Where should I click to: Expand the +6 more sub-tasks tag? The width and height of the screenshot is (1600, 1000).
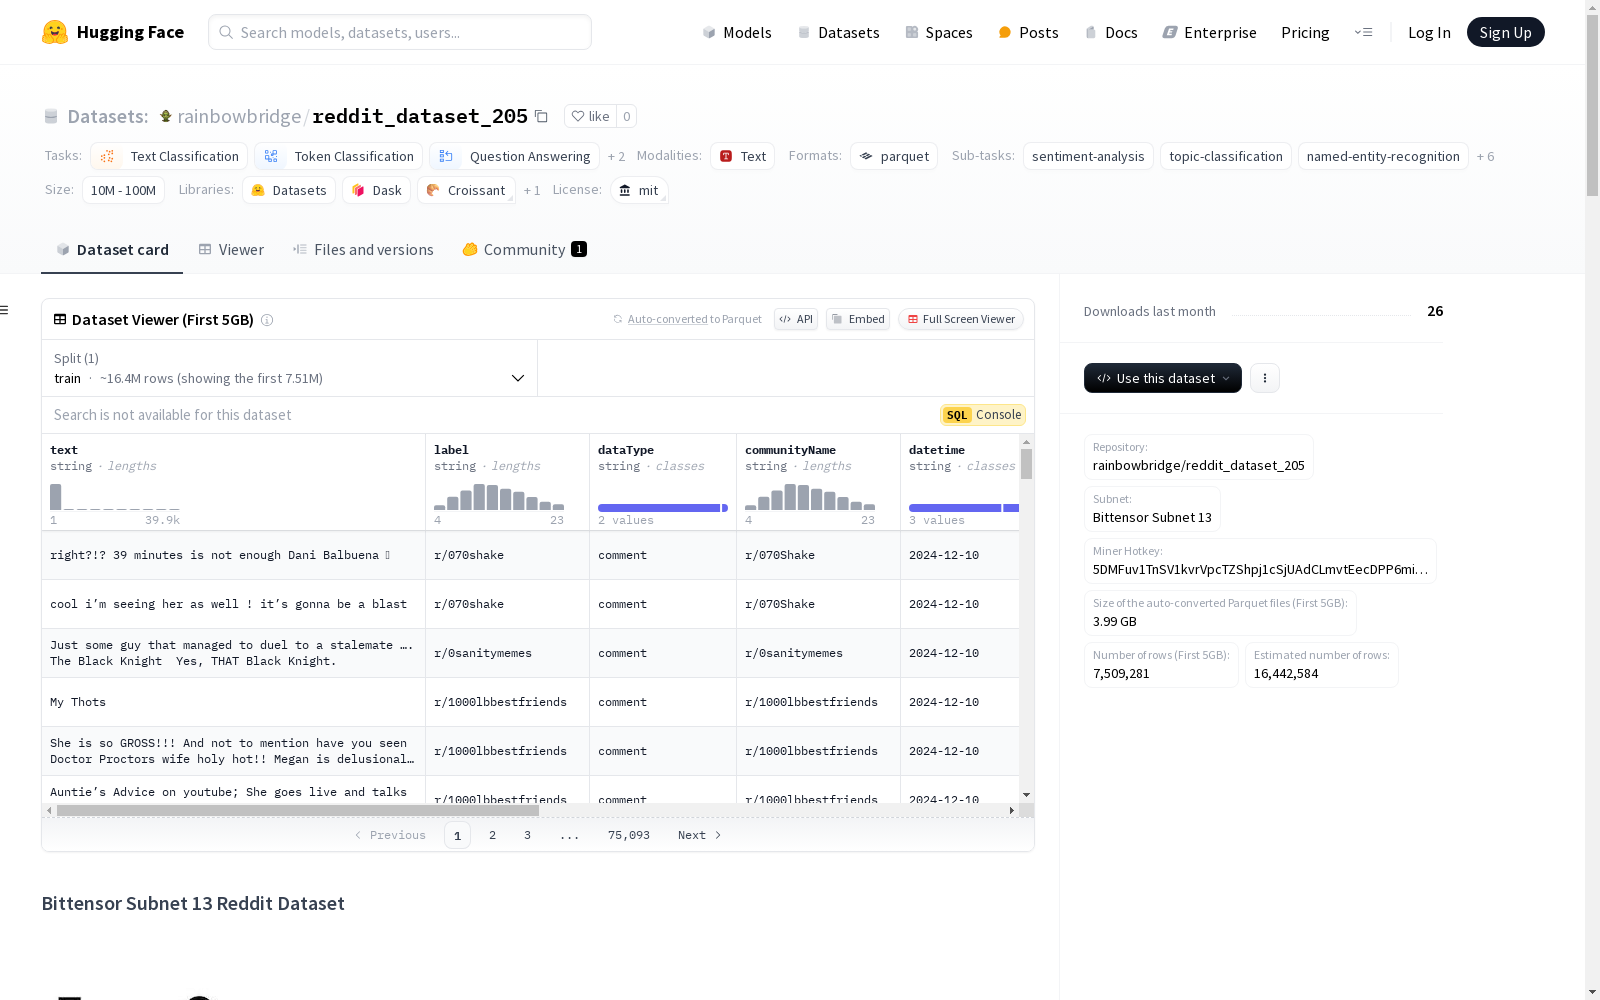(x=1486, y=156)
